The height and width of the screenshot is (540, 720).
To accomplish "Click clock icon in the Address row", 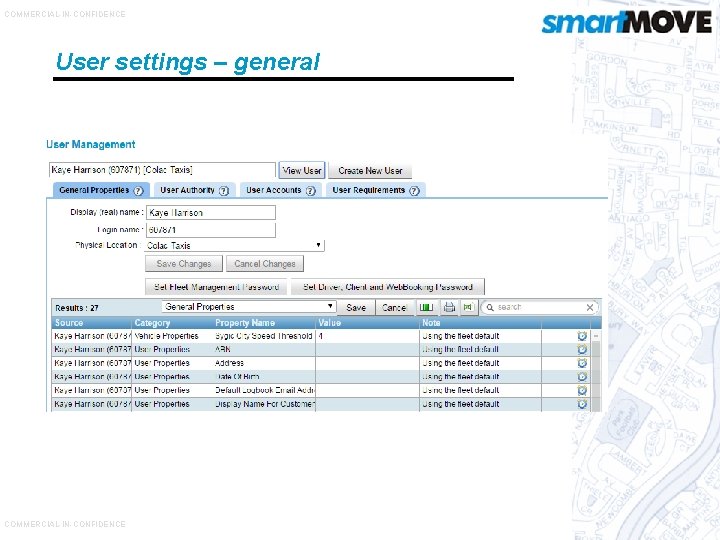I will click(x=582, y=363).
